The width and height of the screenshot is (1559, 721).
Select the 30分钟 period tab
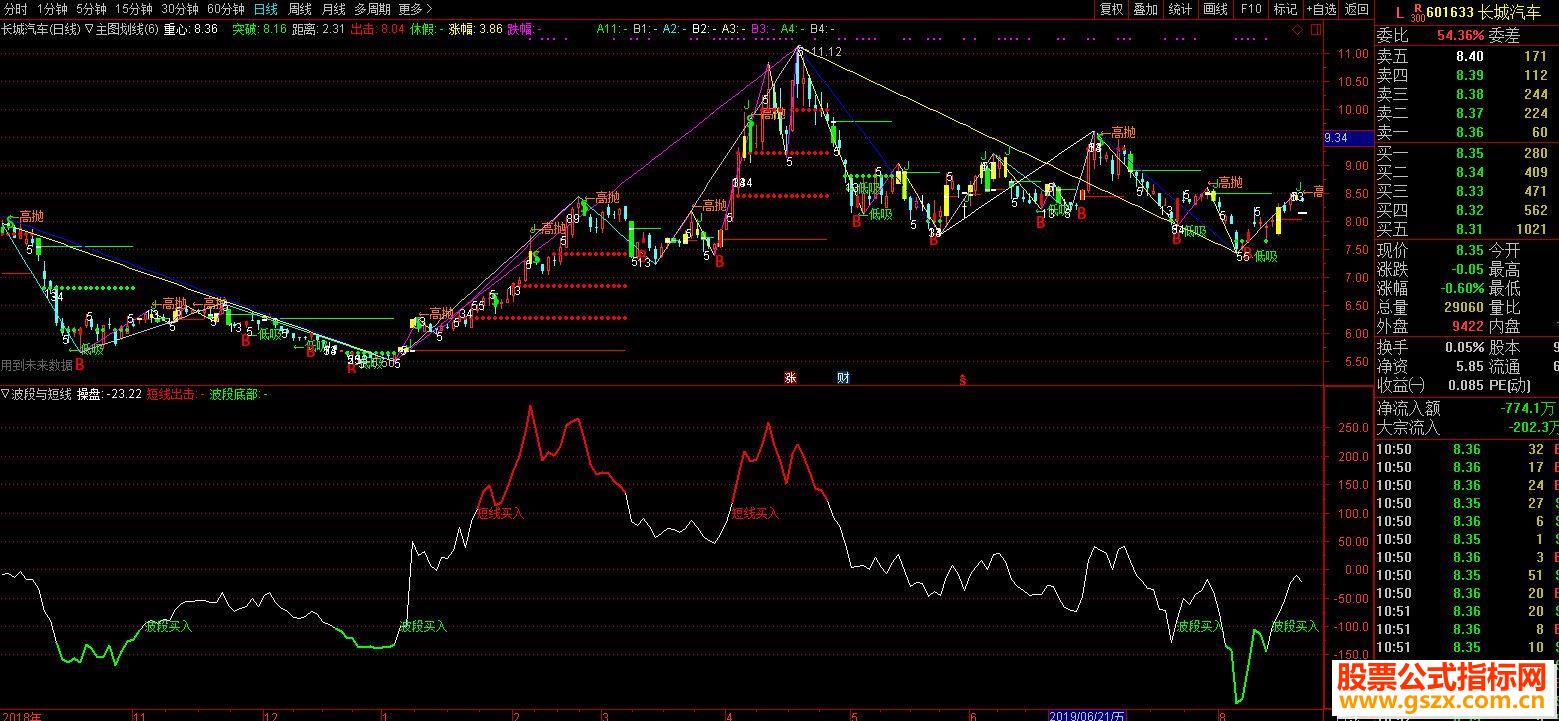tap(181, 9)
